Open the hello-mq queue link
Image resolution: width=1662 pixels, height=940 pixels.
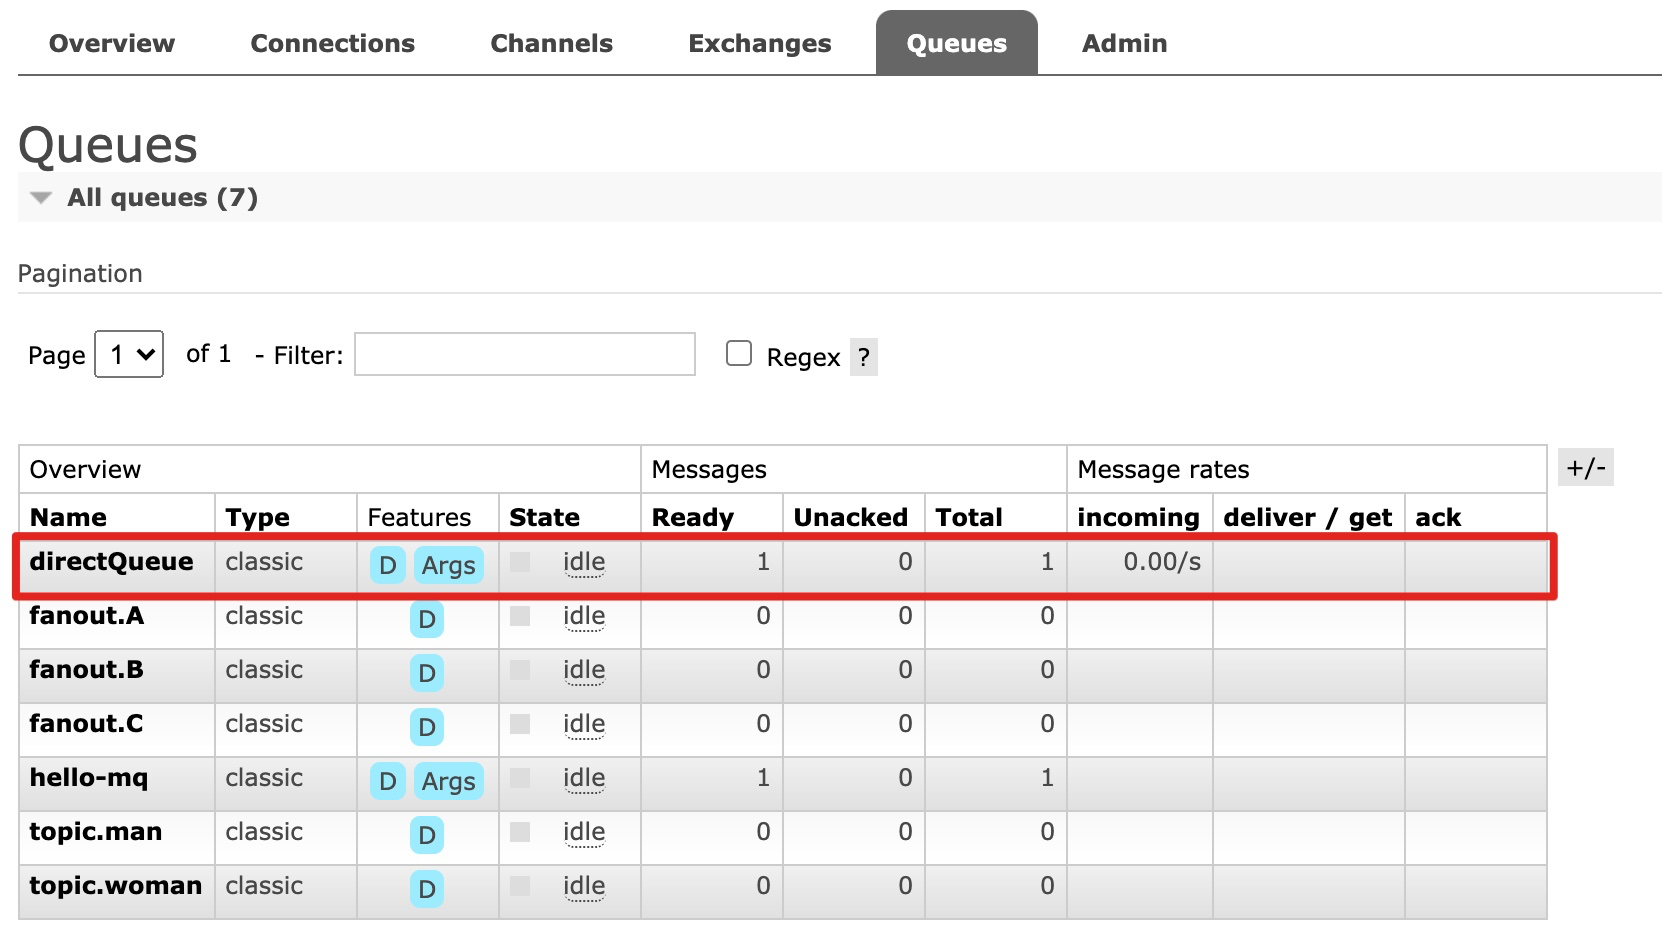coord(89,777)
